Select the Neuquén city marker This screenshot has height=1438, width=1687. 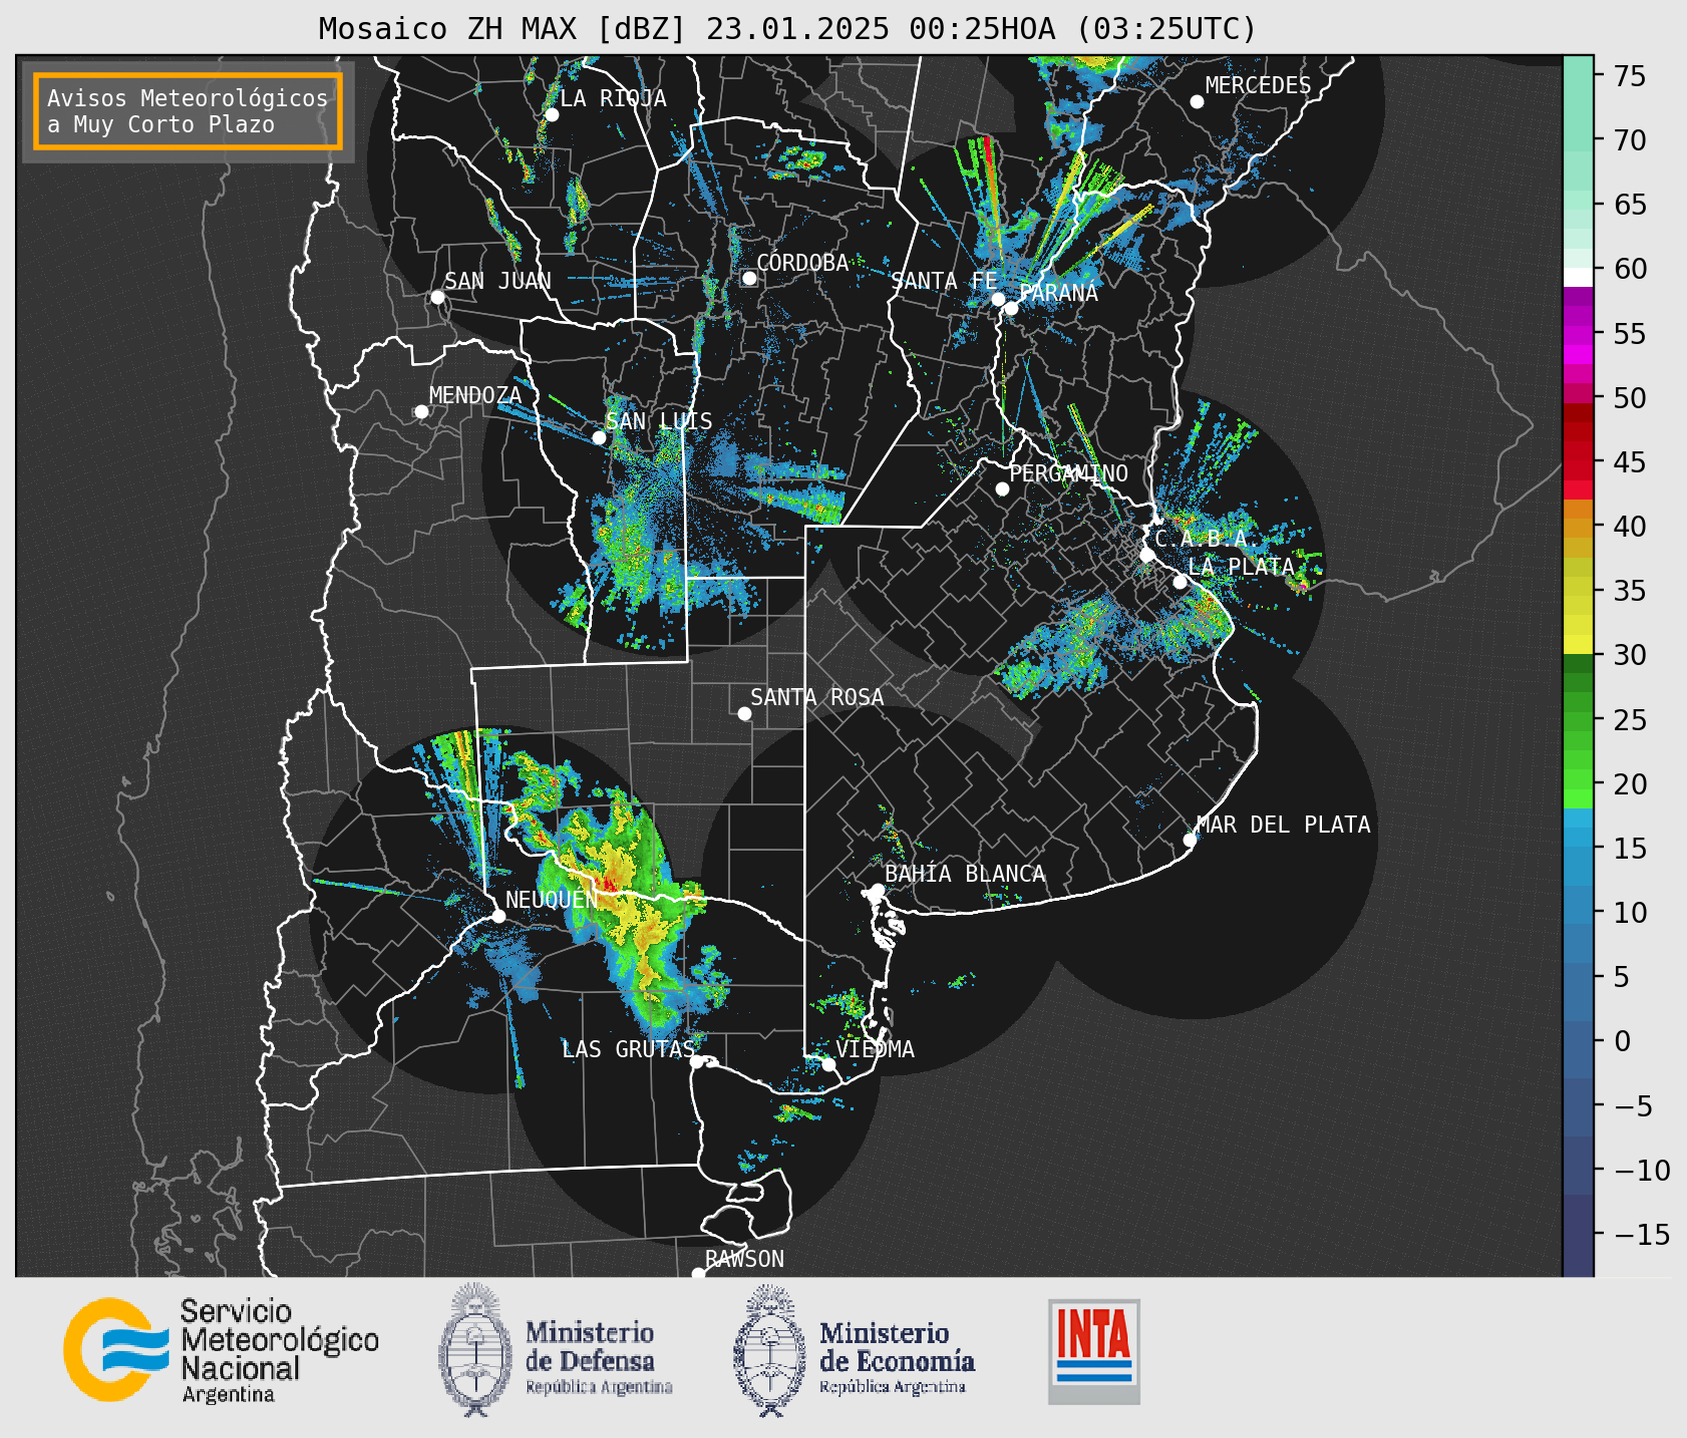click(498, 916)
